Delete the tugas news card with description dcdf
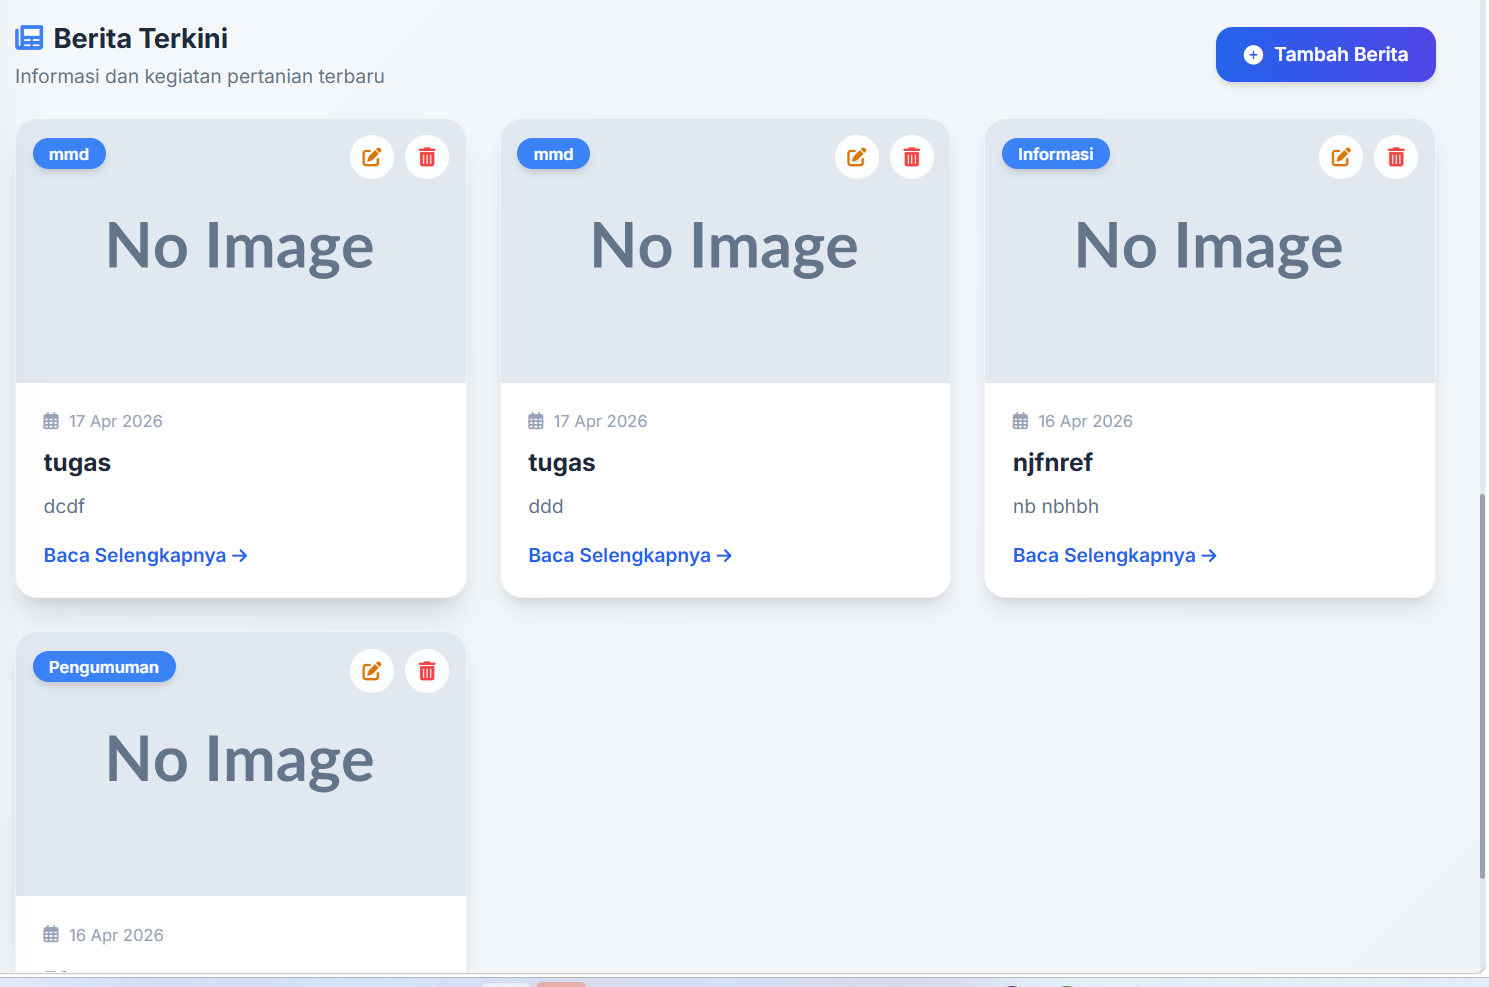The image size is (1489, 987). pyautogui.click(x=427, y=157)
